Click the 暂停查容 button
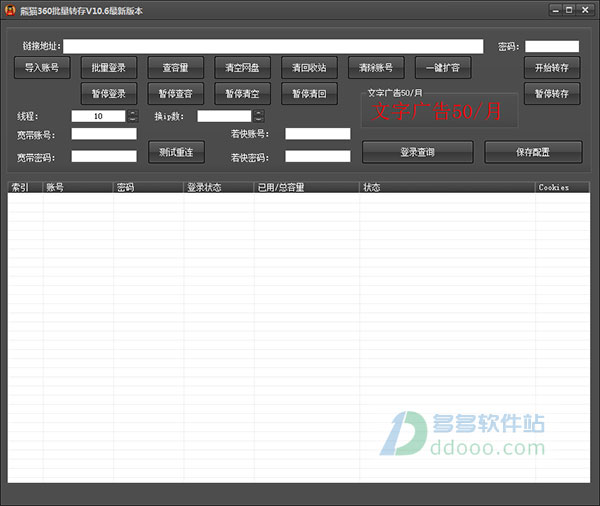 click(x=176, y=94)
